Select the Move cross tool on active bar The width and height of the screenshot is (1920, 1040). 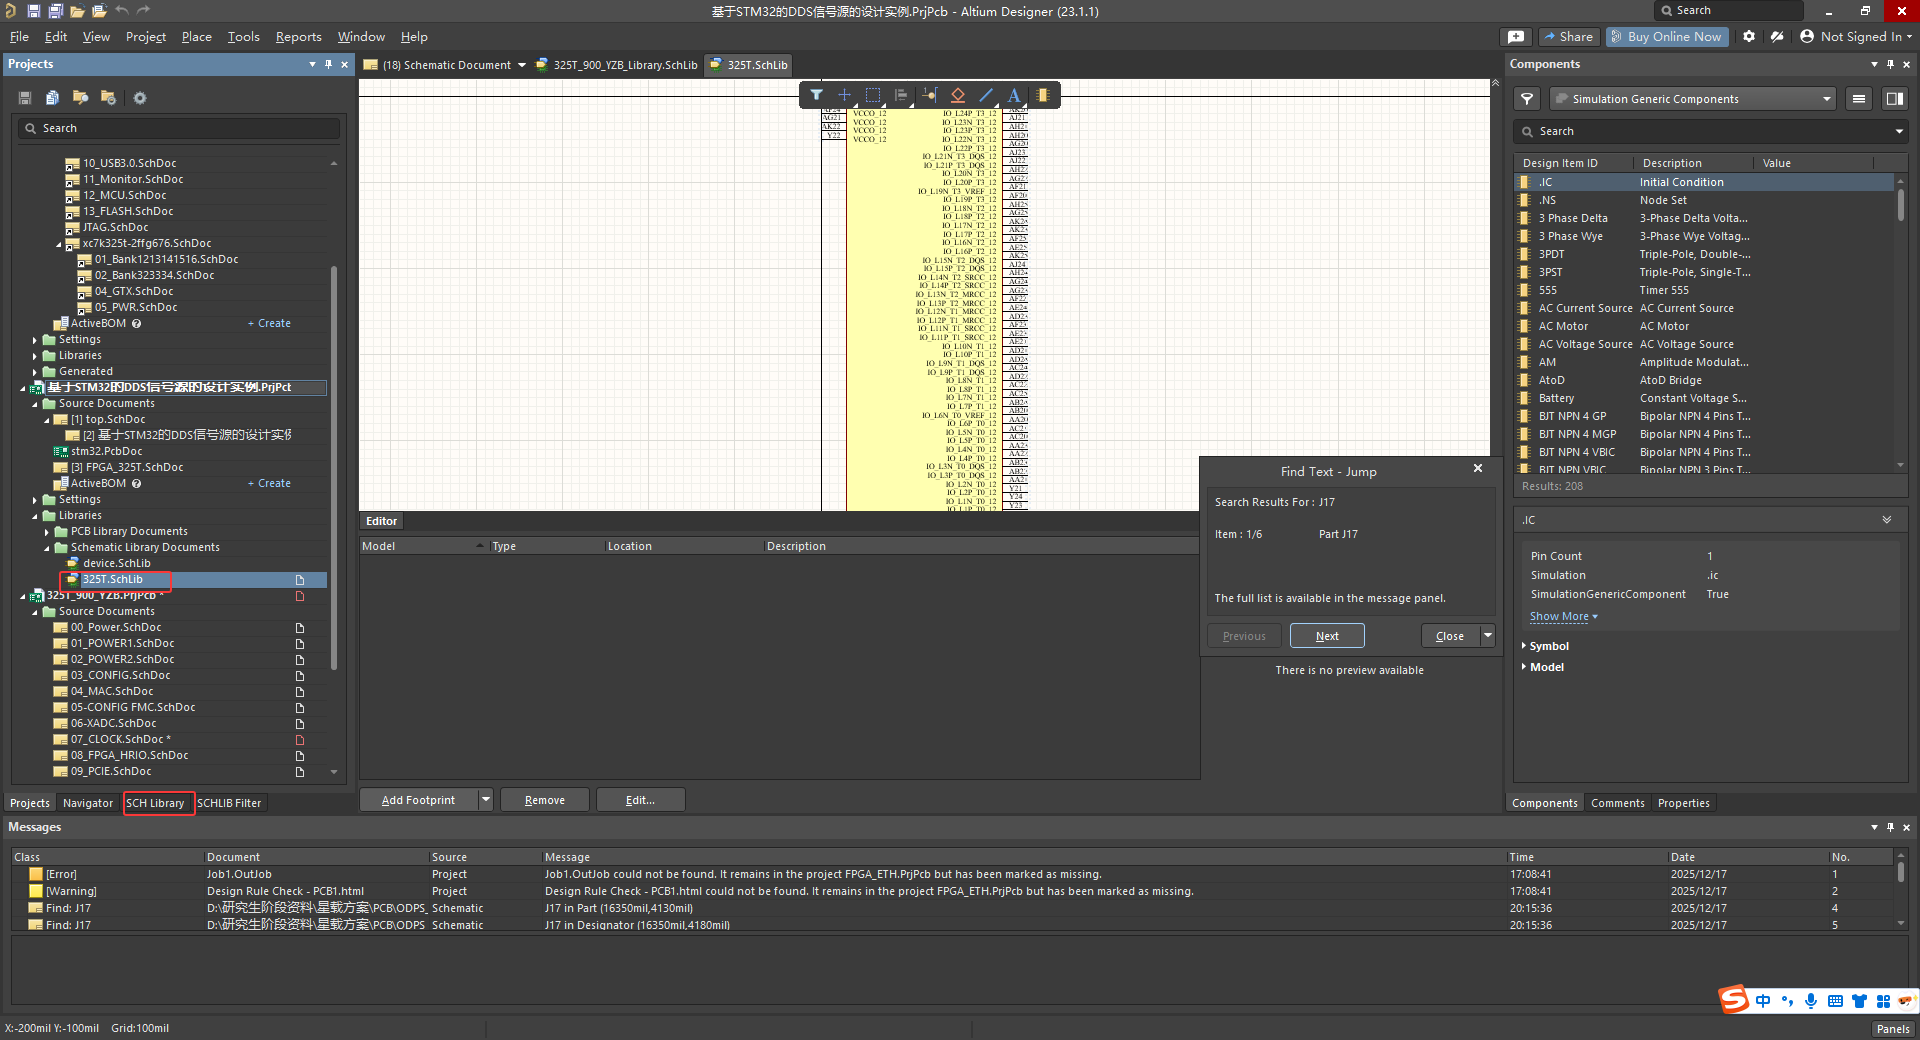[844, 95]
